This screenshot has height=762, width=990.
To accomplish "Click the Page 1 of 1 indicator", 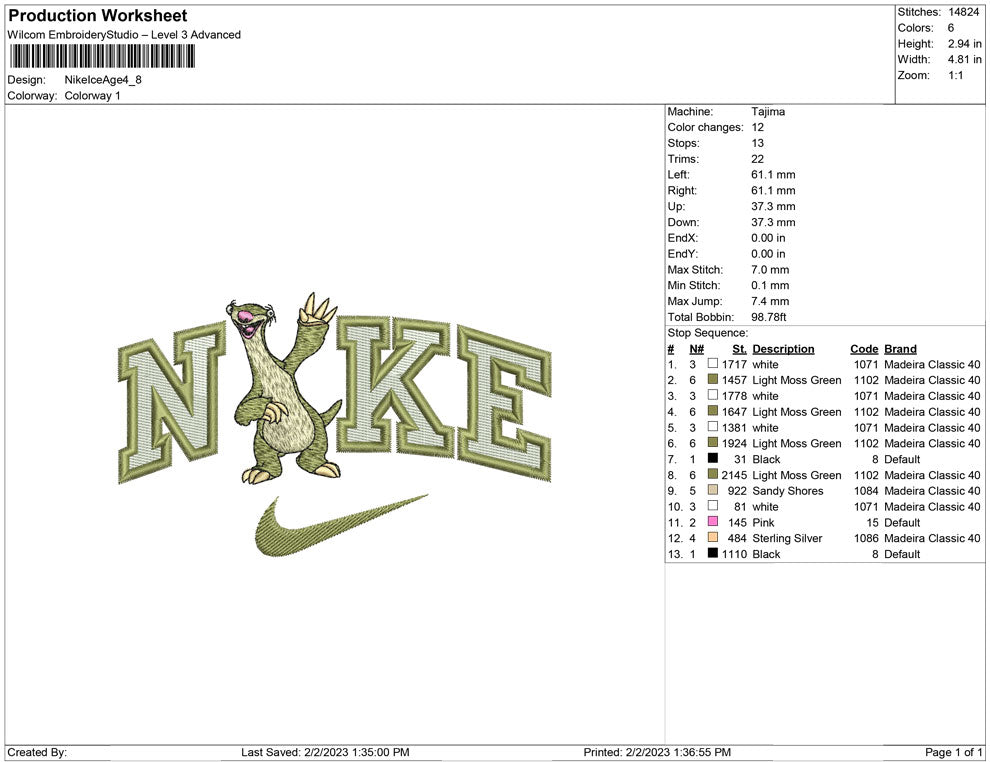I will (x=953, y=752).
